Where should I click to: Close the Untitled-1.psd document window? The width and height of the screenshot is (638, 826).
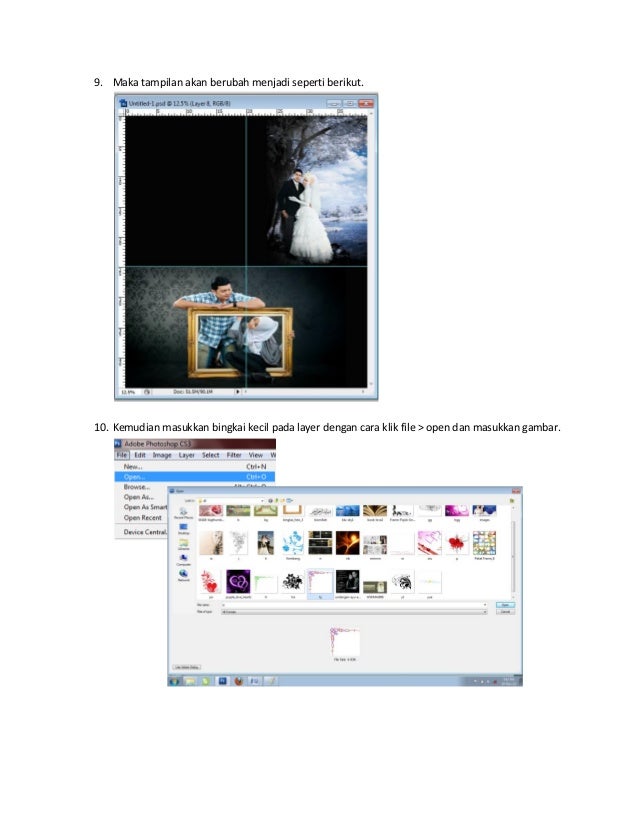point(365,103)
